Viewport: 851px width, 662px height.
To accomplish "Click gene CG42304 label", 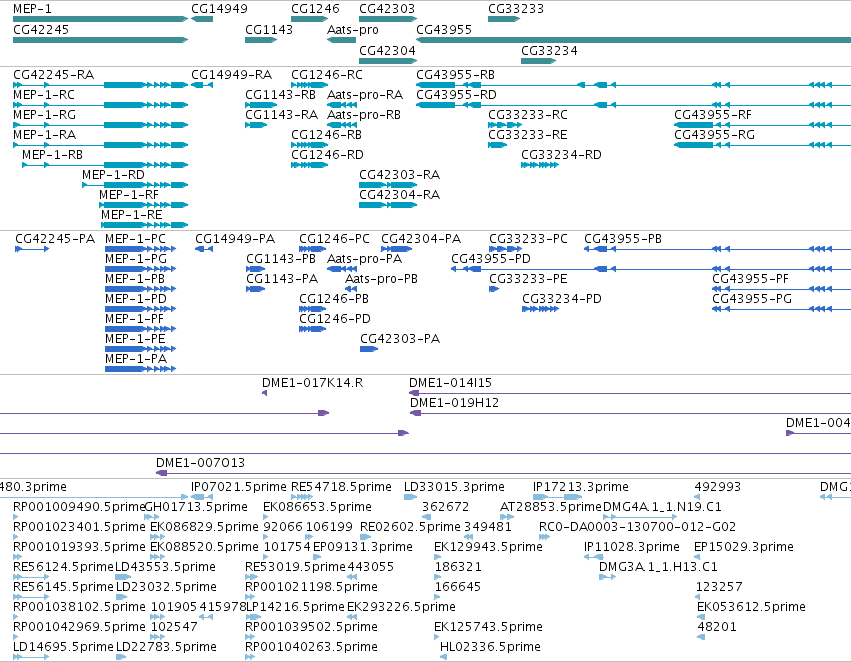I will point(387,50).
